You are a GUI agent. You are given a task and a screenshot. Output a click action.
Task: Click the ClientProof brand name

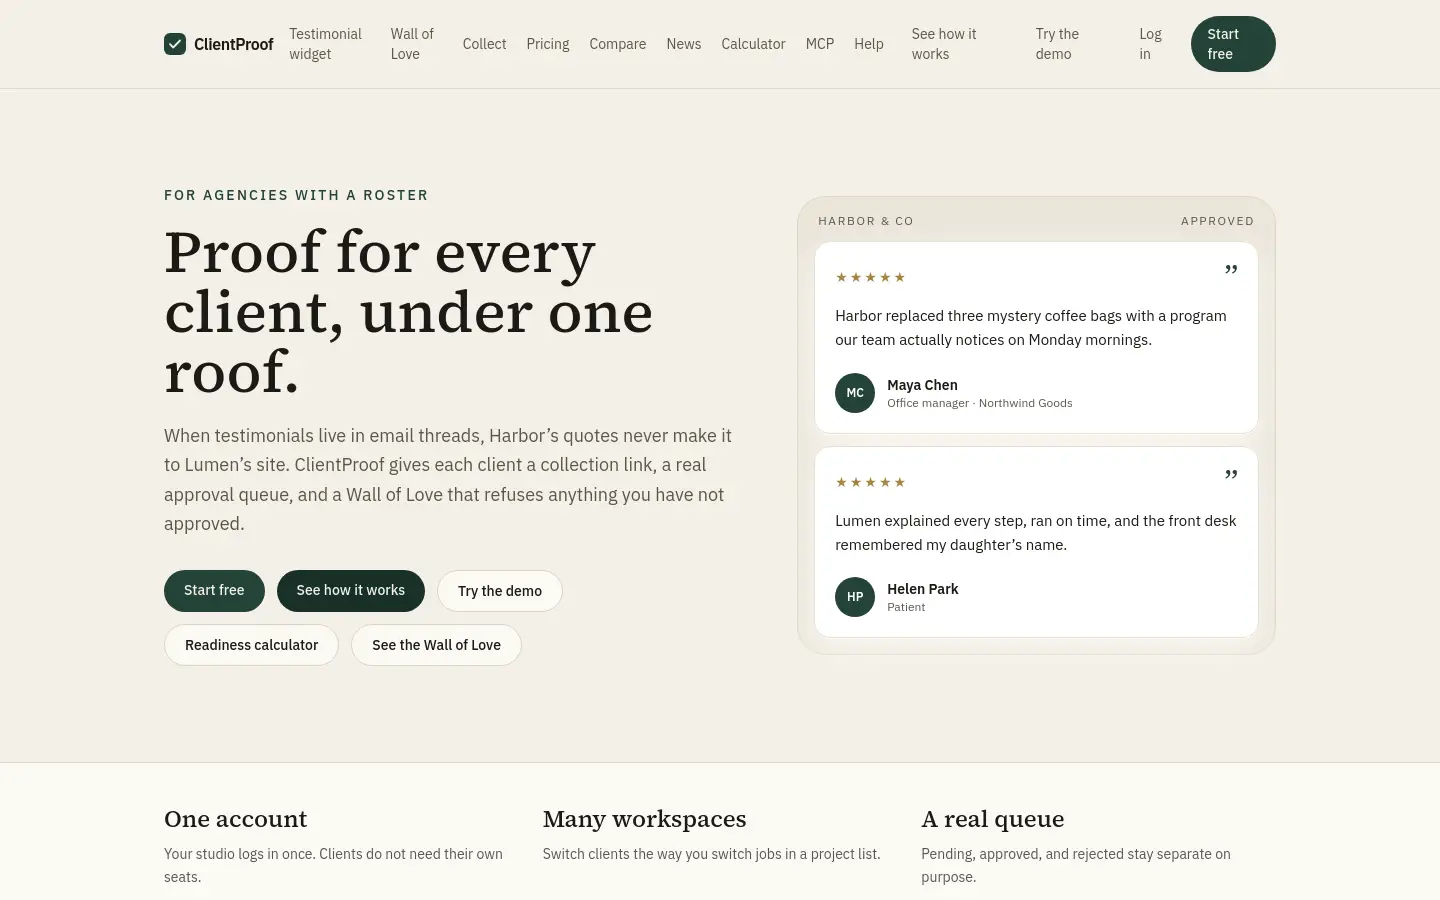[234, 44]
